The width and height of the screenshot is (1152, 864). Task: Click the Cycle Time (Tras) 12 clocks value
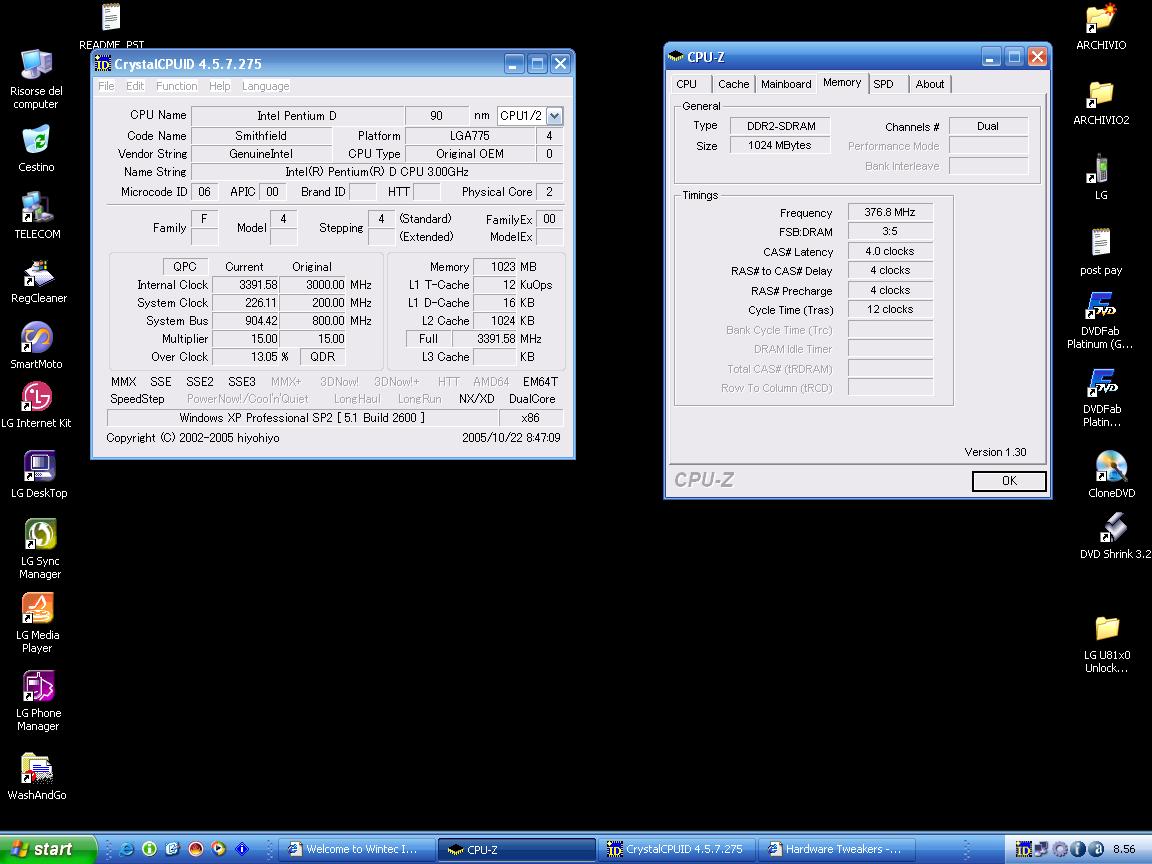click(x=890, y=309)
